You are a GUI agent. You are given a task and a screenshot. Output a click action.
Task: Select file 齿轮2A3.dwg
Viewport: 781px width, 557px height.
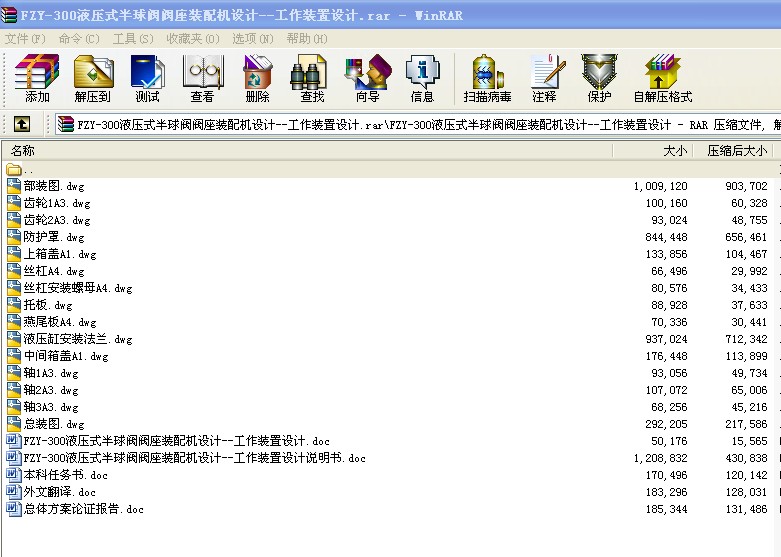coord(57,220)
